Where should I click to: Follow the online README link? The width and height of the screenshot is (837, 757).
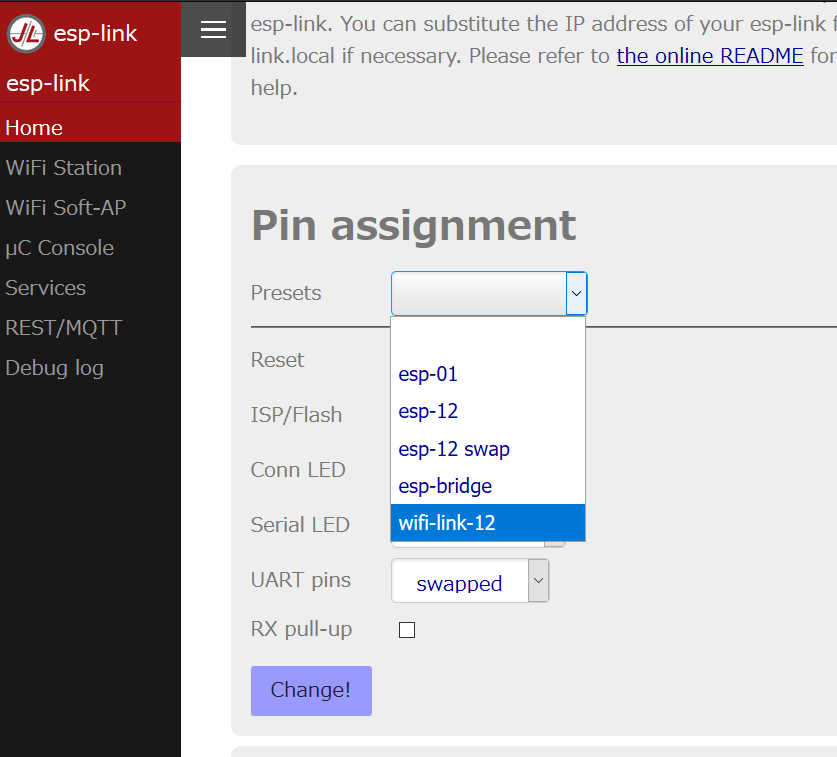710,56
